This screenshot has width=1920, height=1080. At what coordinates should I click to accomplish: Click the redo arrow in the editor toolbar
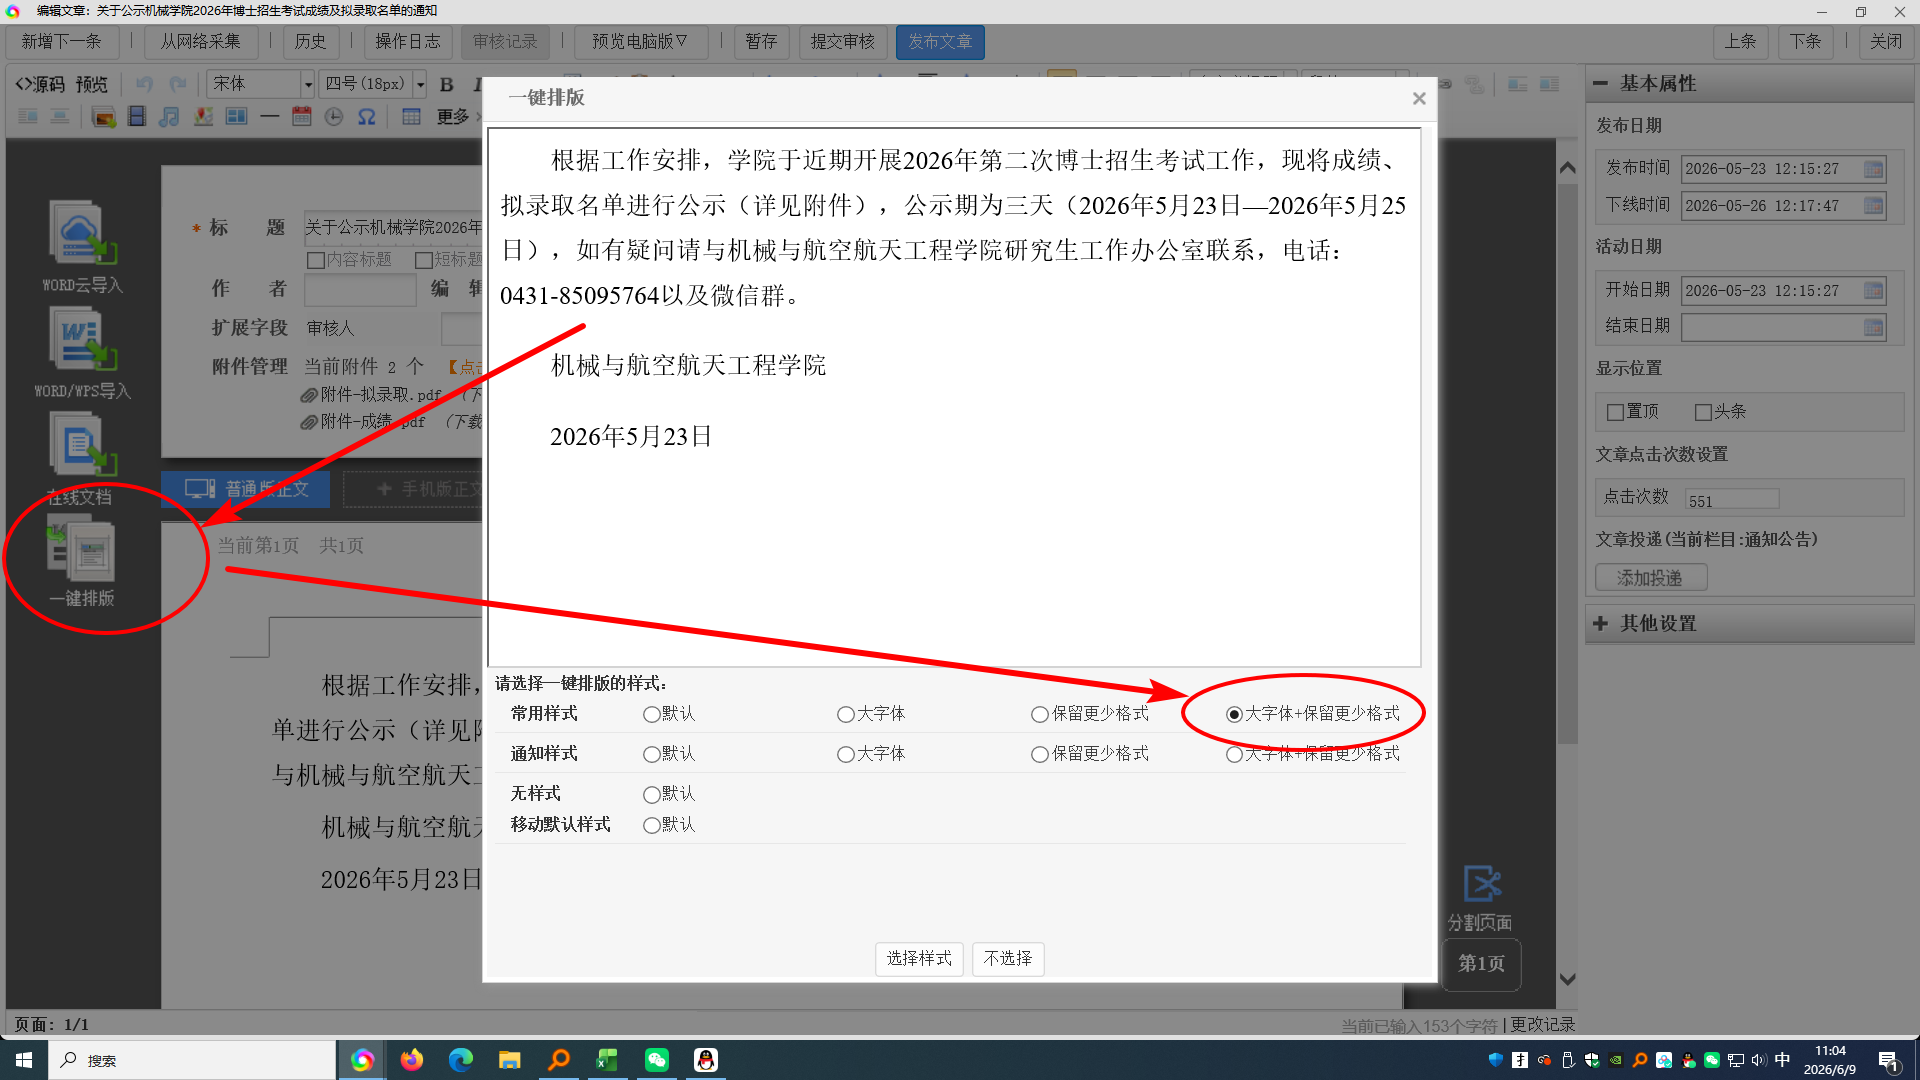coord(178,84)
